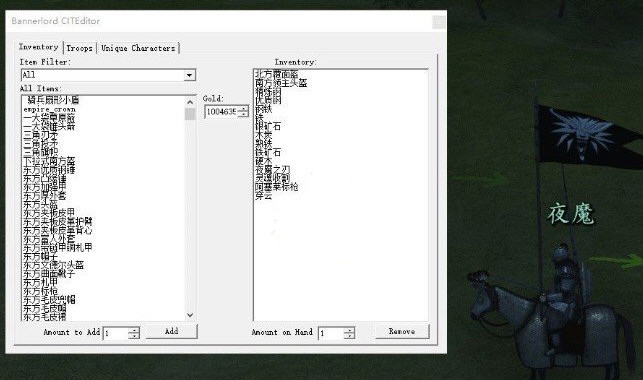Image resolution: width=643 pixels, height=380 pixels.
Task: Select the Inventory tab
Action: coord(39,47)
